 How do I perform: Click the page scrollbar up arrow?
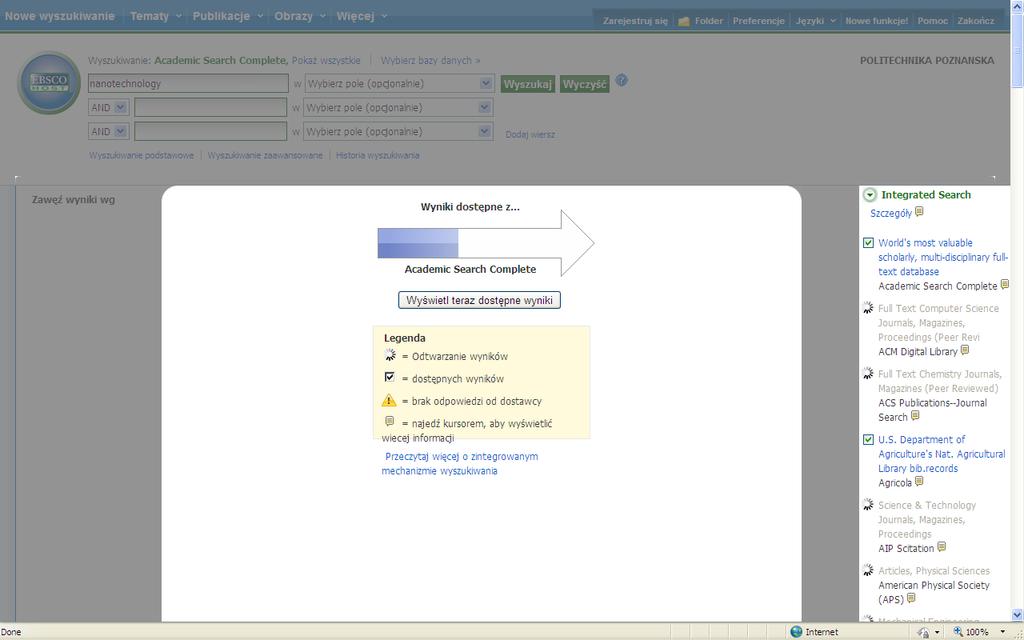tap(1017, 7)
